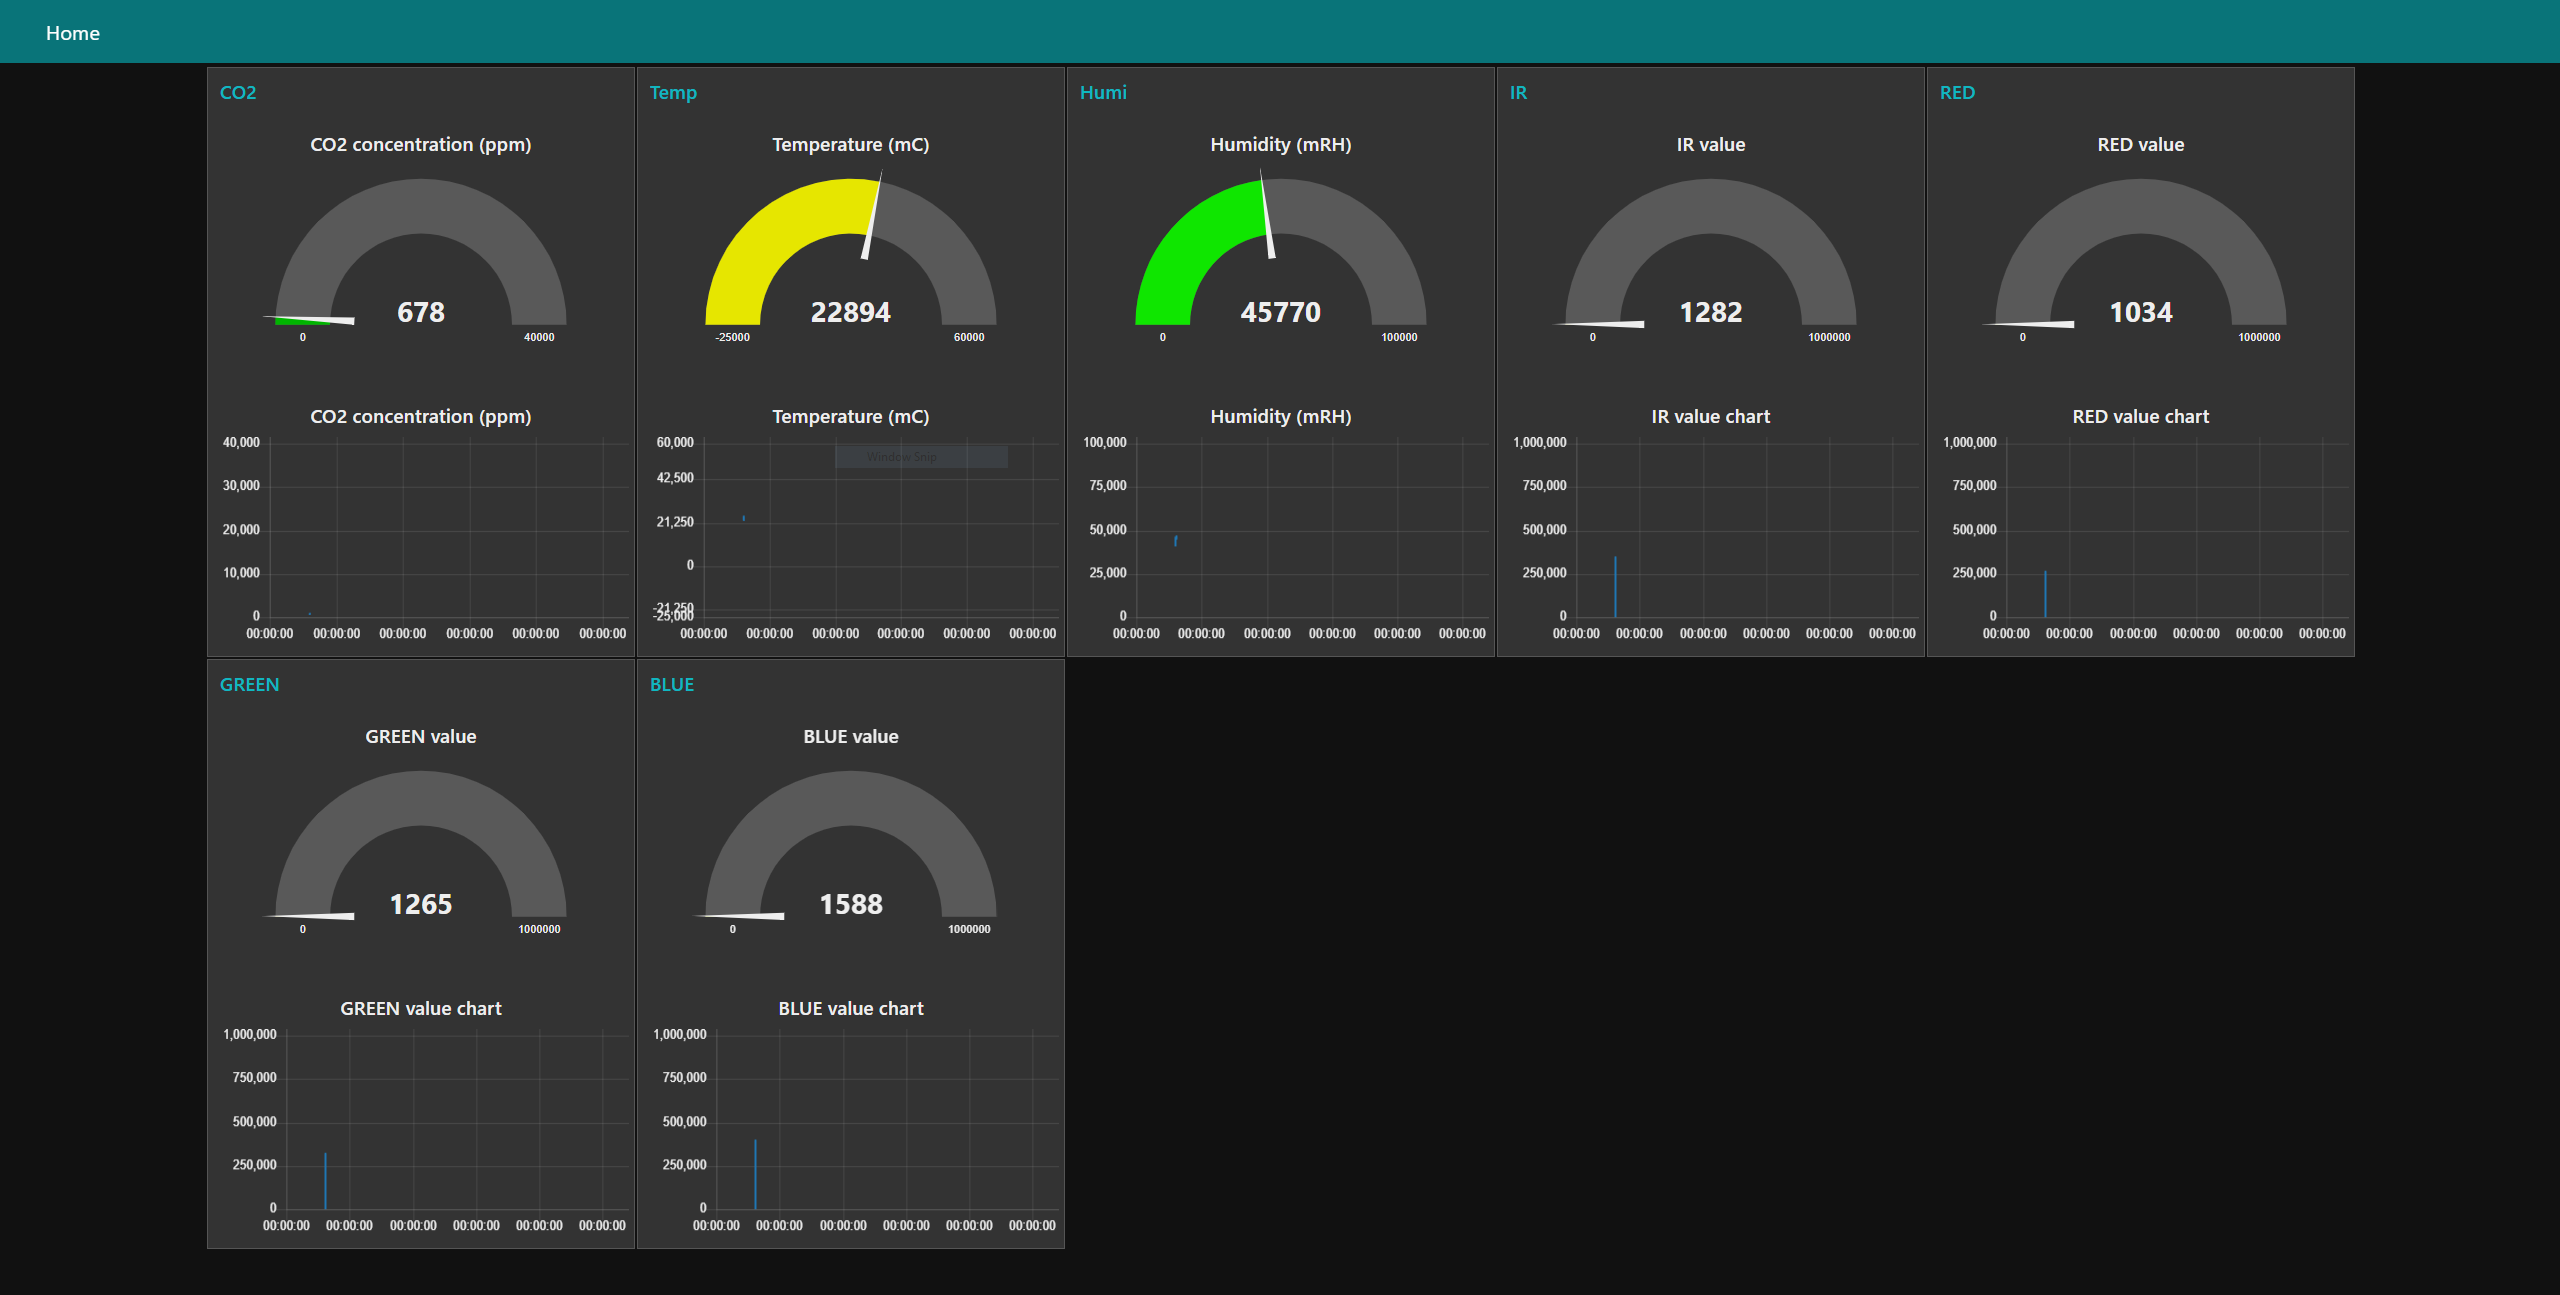Click the Humi group title
Viewport: 2560px width, 1295px height.
[1103, 93]
